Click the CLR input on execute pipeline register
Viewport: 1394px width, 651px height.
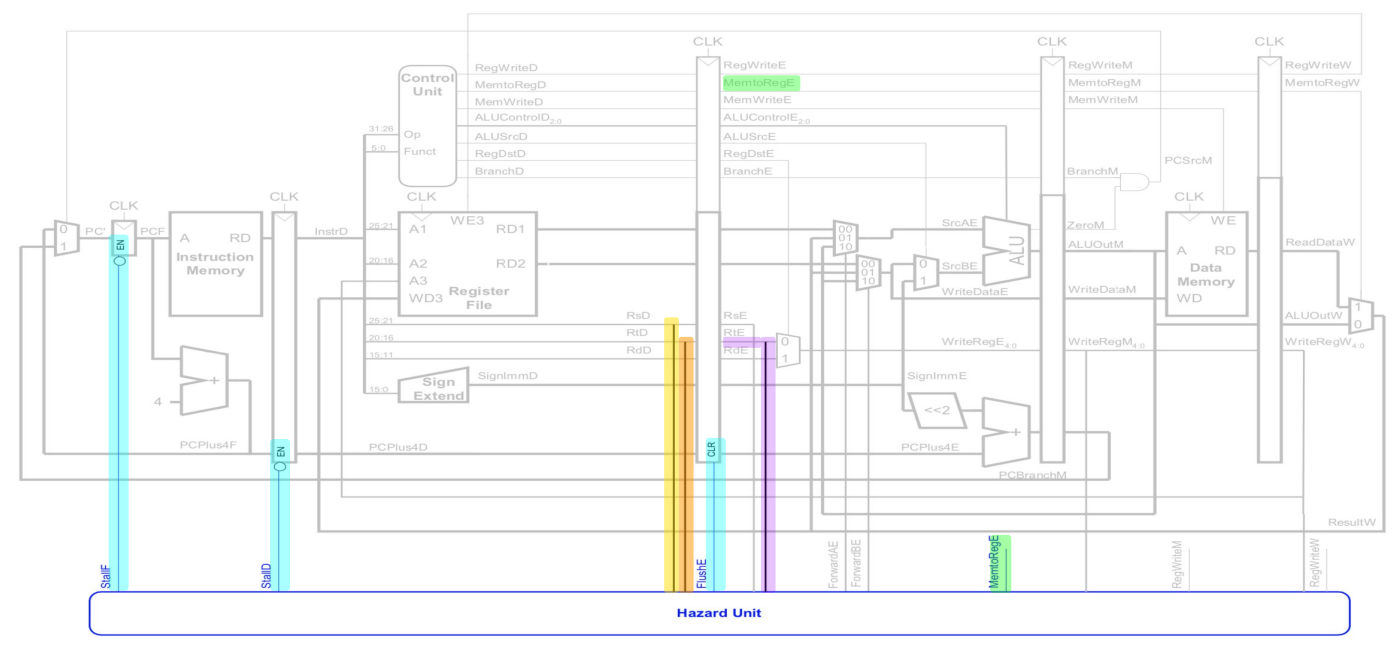point(712,450)
